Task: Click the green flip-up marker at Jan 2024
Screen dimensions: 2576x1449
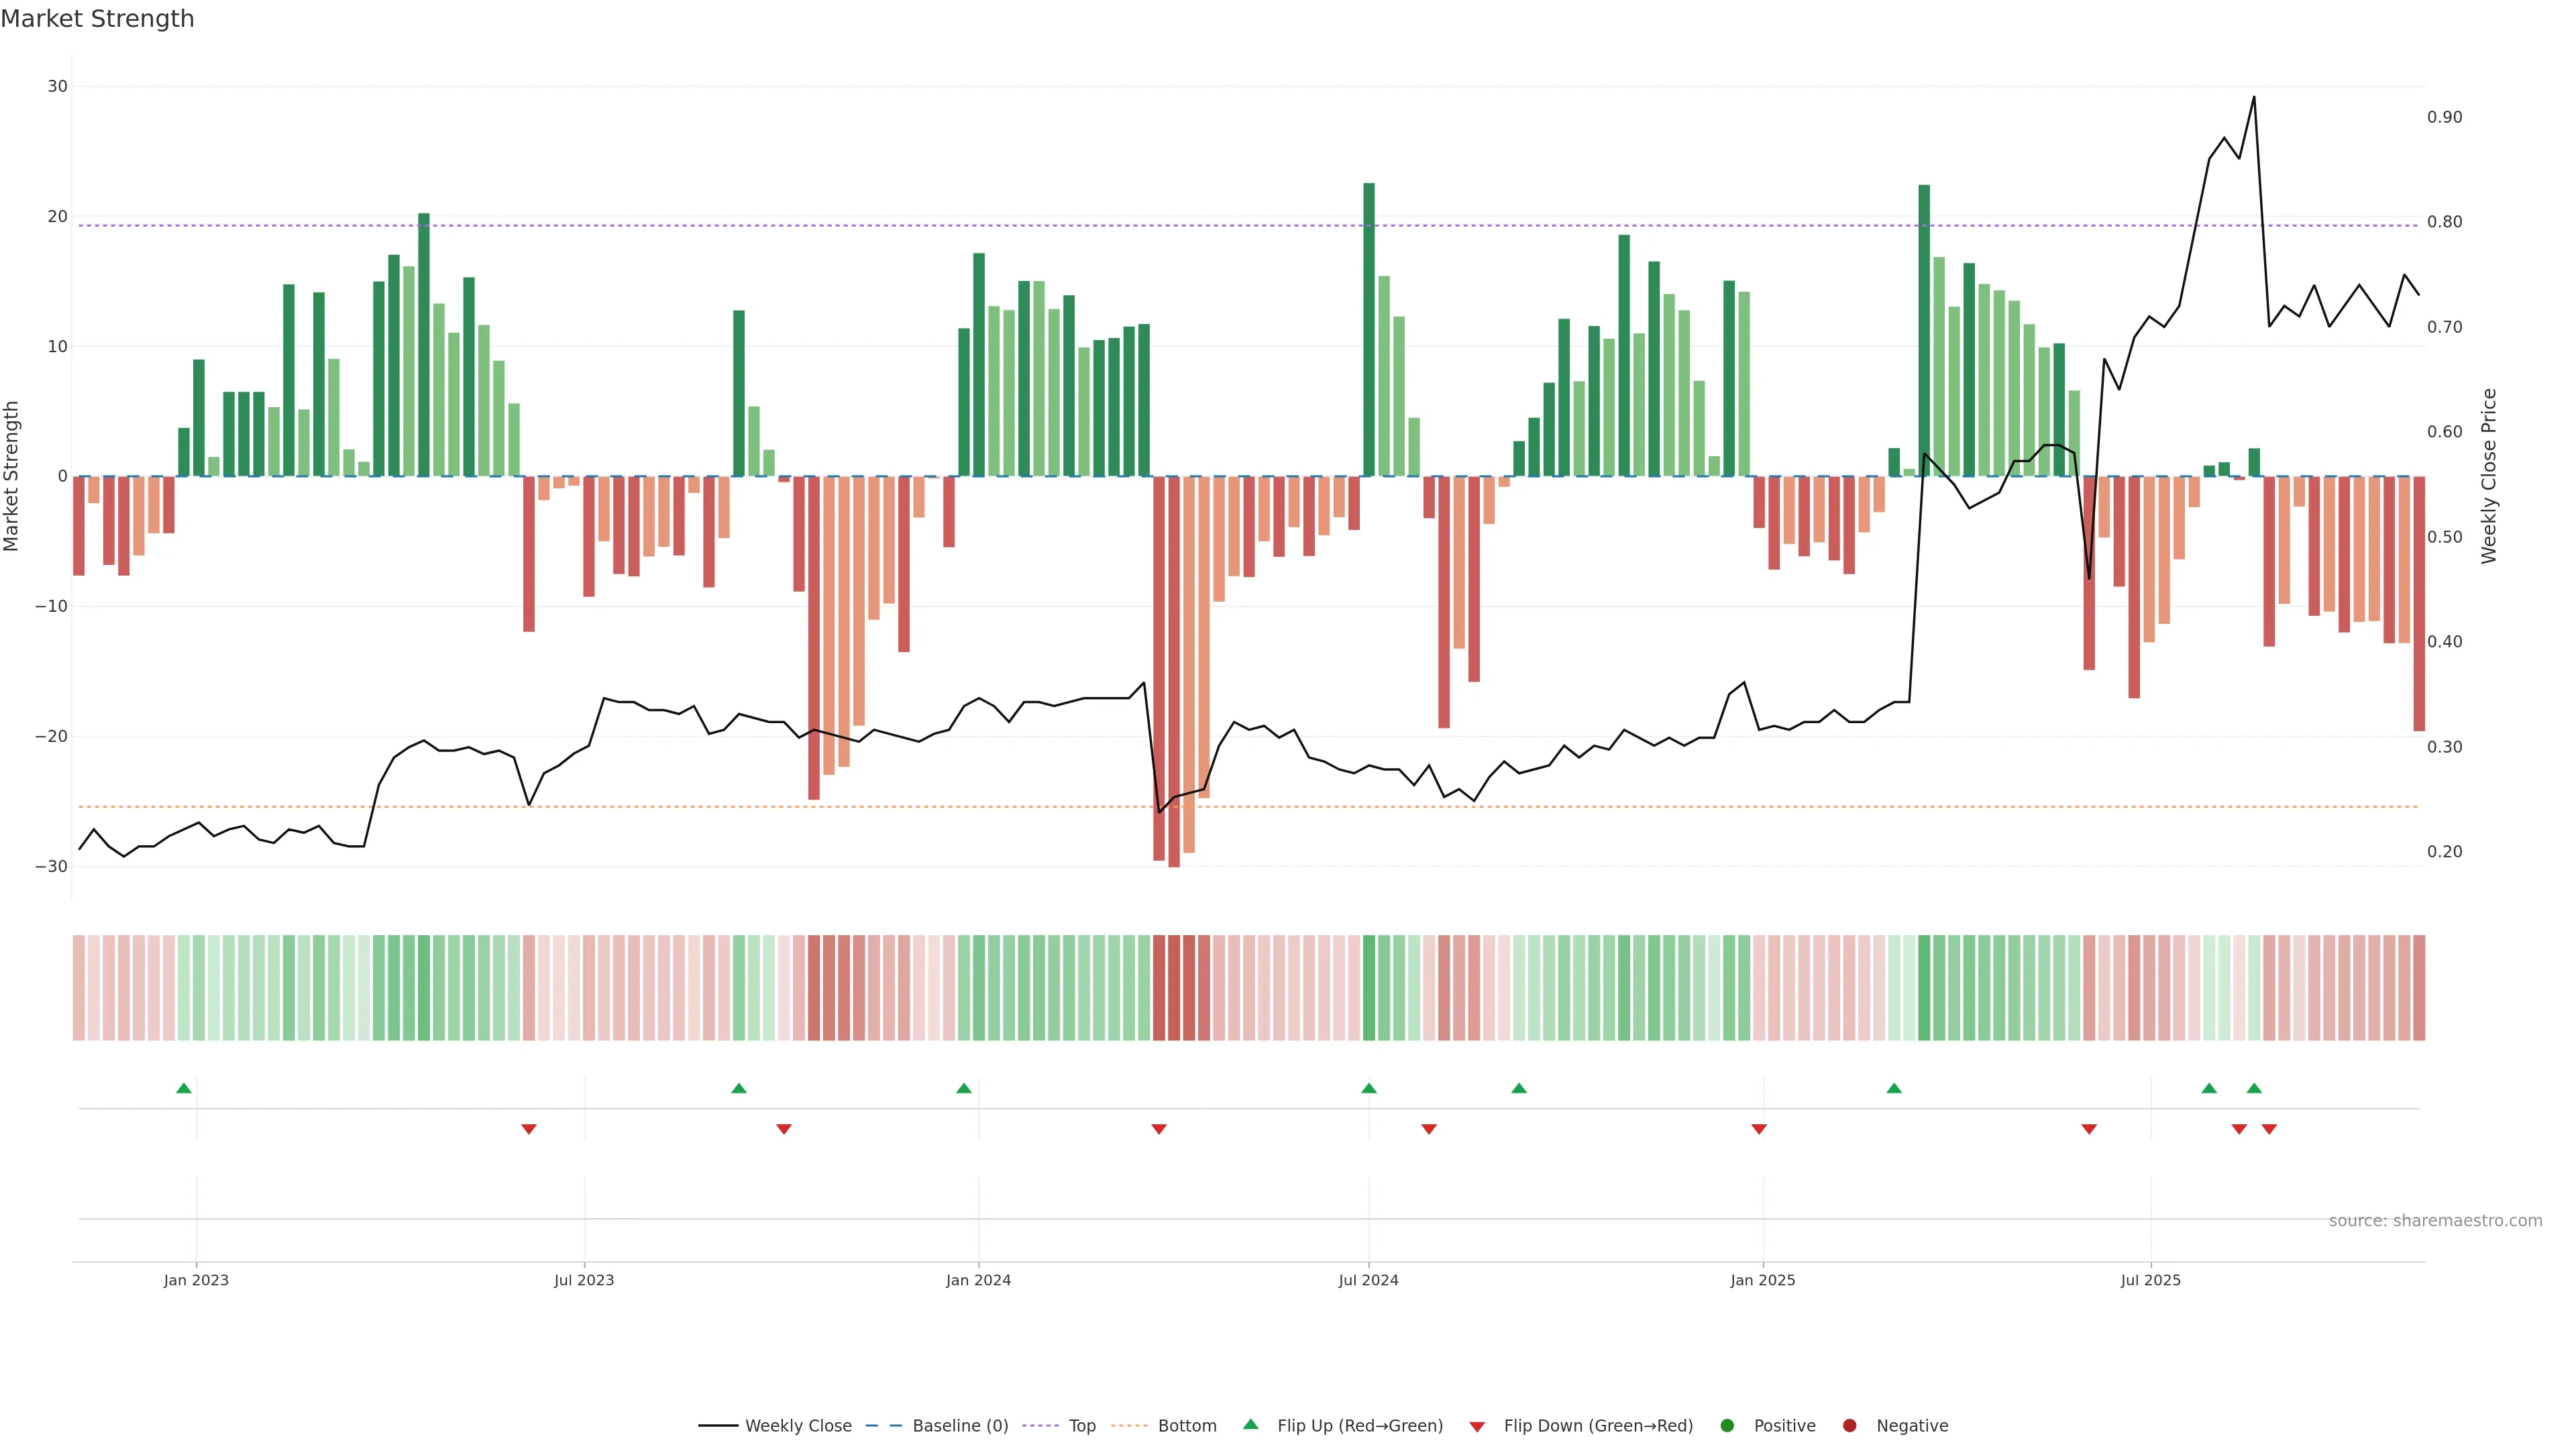Action: [964, 1088]
